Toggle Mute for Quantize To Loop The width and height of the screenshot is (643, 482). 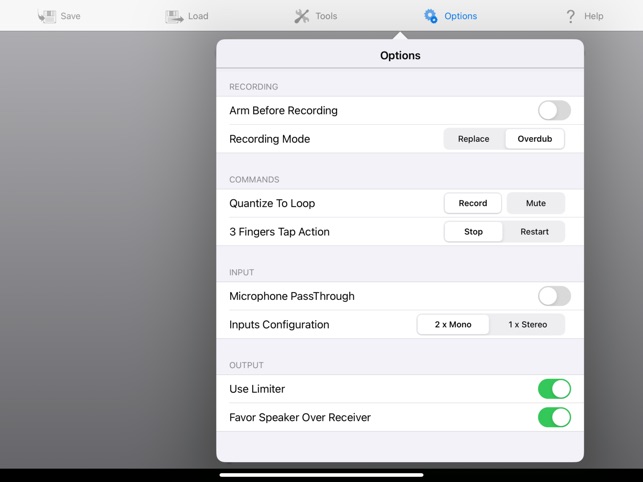point(536,203)
